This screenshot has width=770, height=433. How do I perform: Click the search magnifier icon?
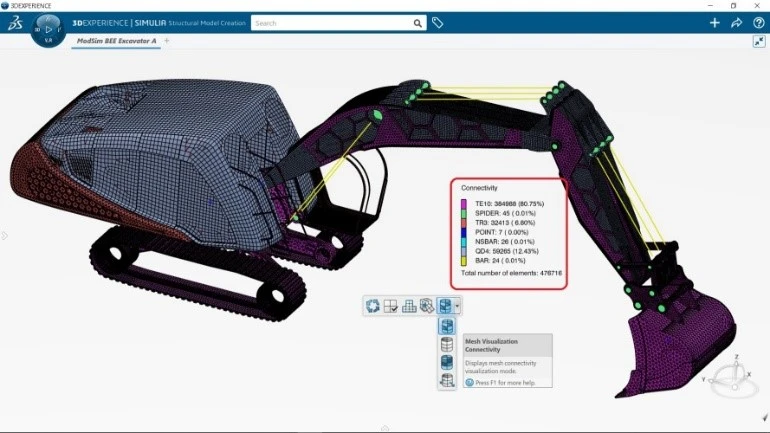coord(418,23)
